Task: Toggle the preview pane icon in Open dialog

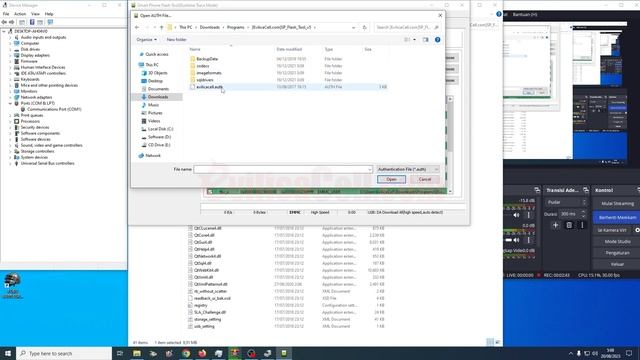Action: coord(425,40)
